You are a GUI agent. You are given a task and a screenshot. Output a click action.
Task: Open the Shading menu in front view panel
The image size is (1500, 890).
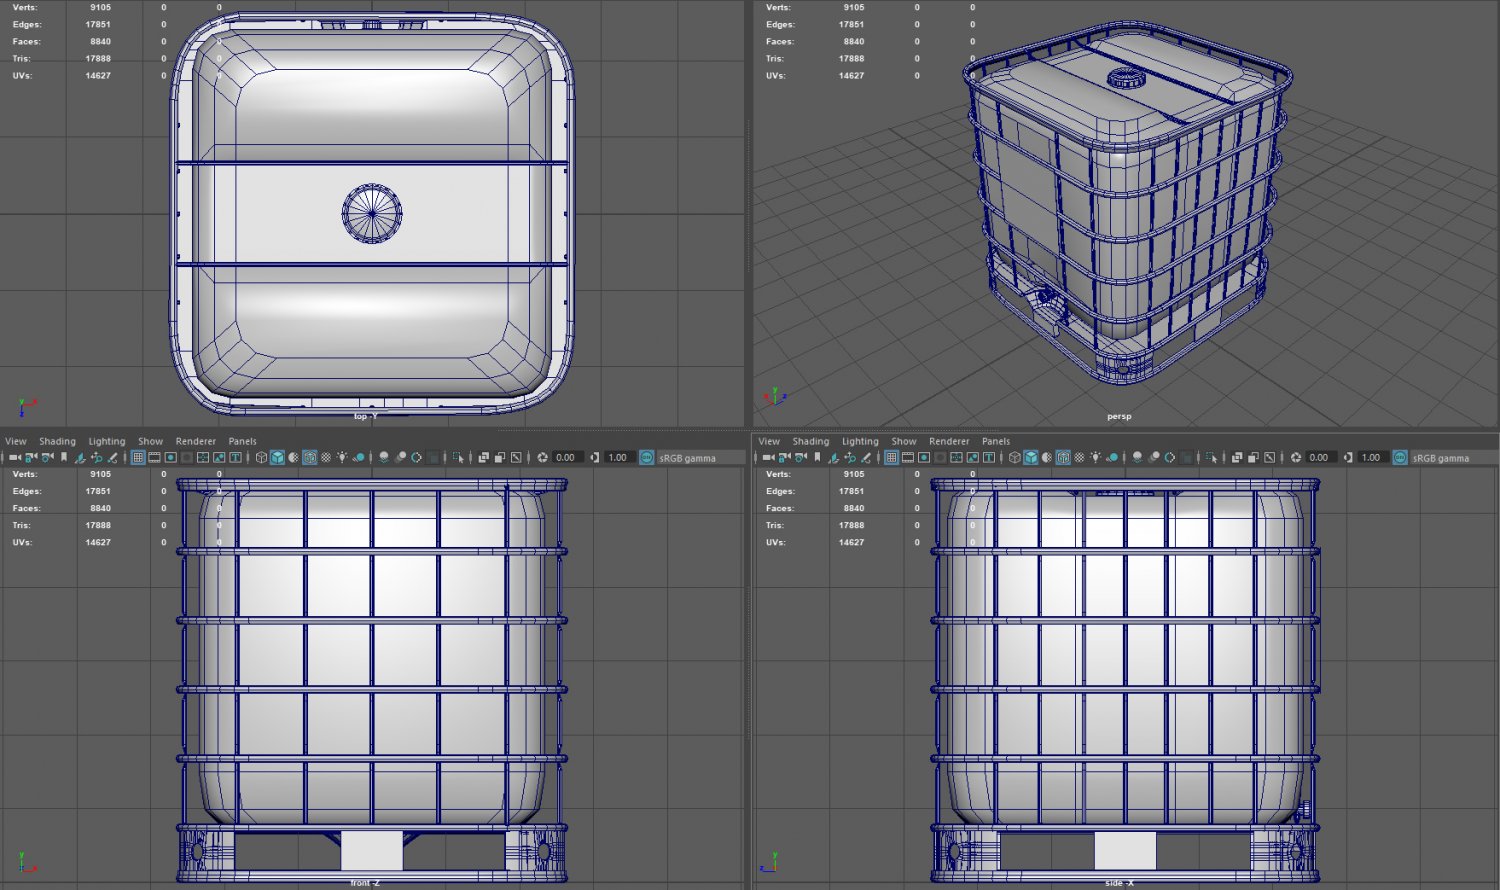point(57,441)
